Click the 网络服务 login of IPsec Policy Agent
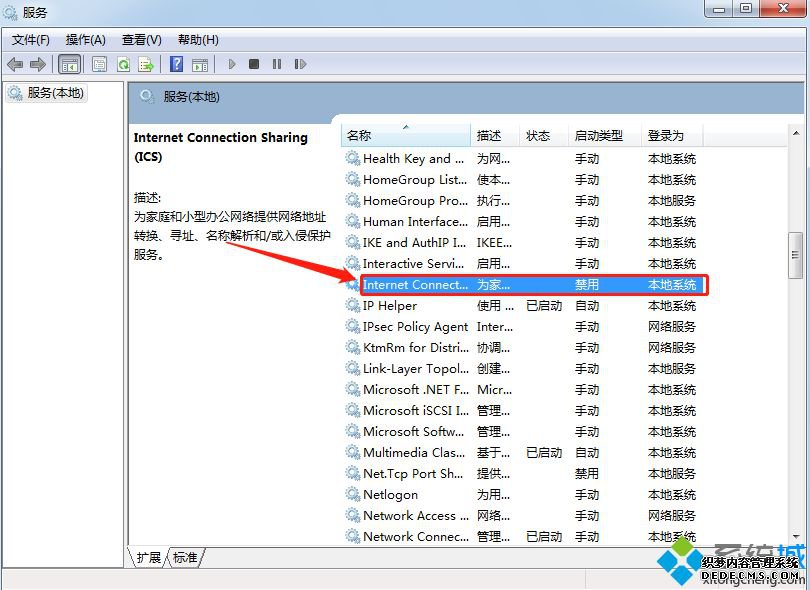The height and width of the screenshot is (590, 810). pos(672,327)
